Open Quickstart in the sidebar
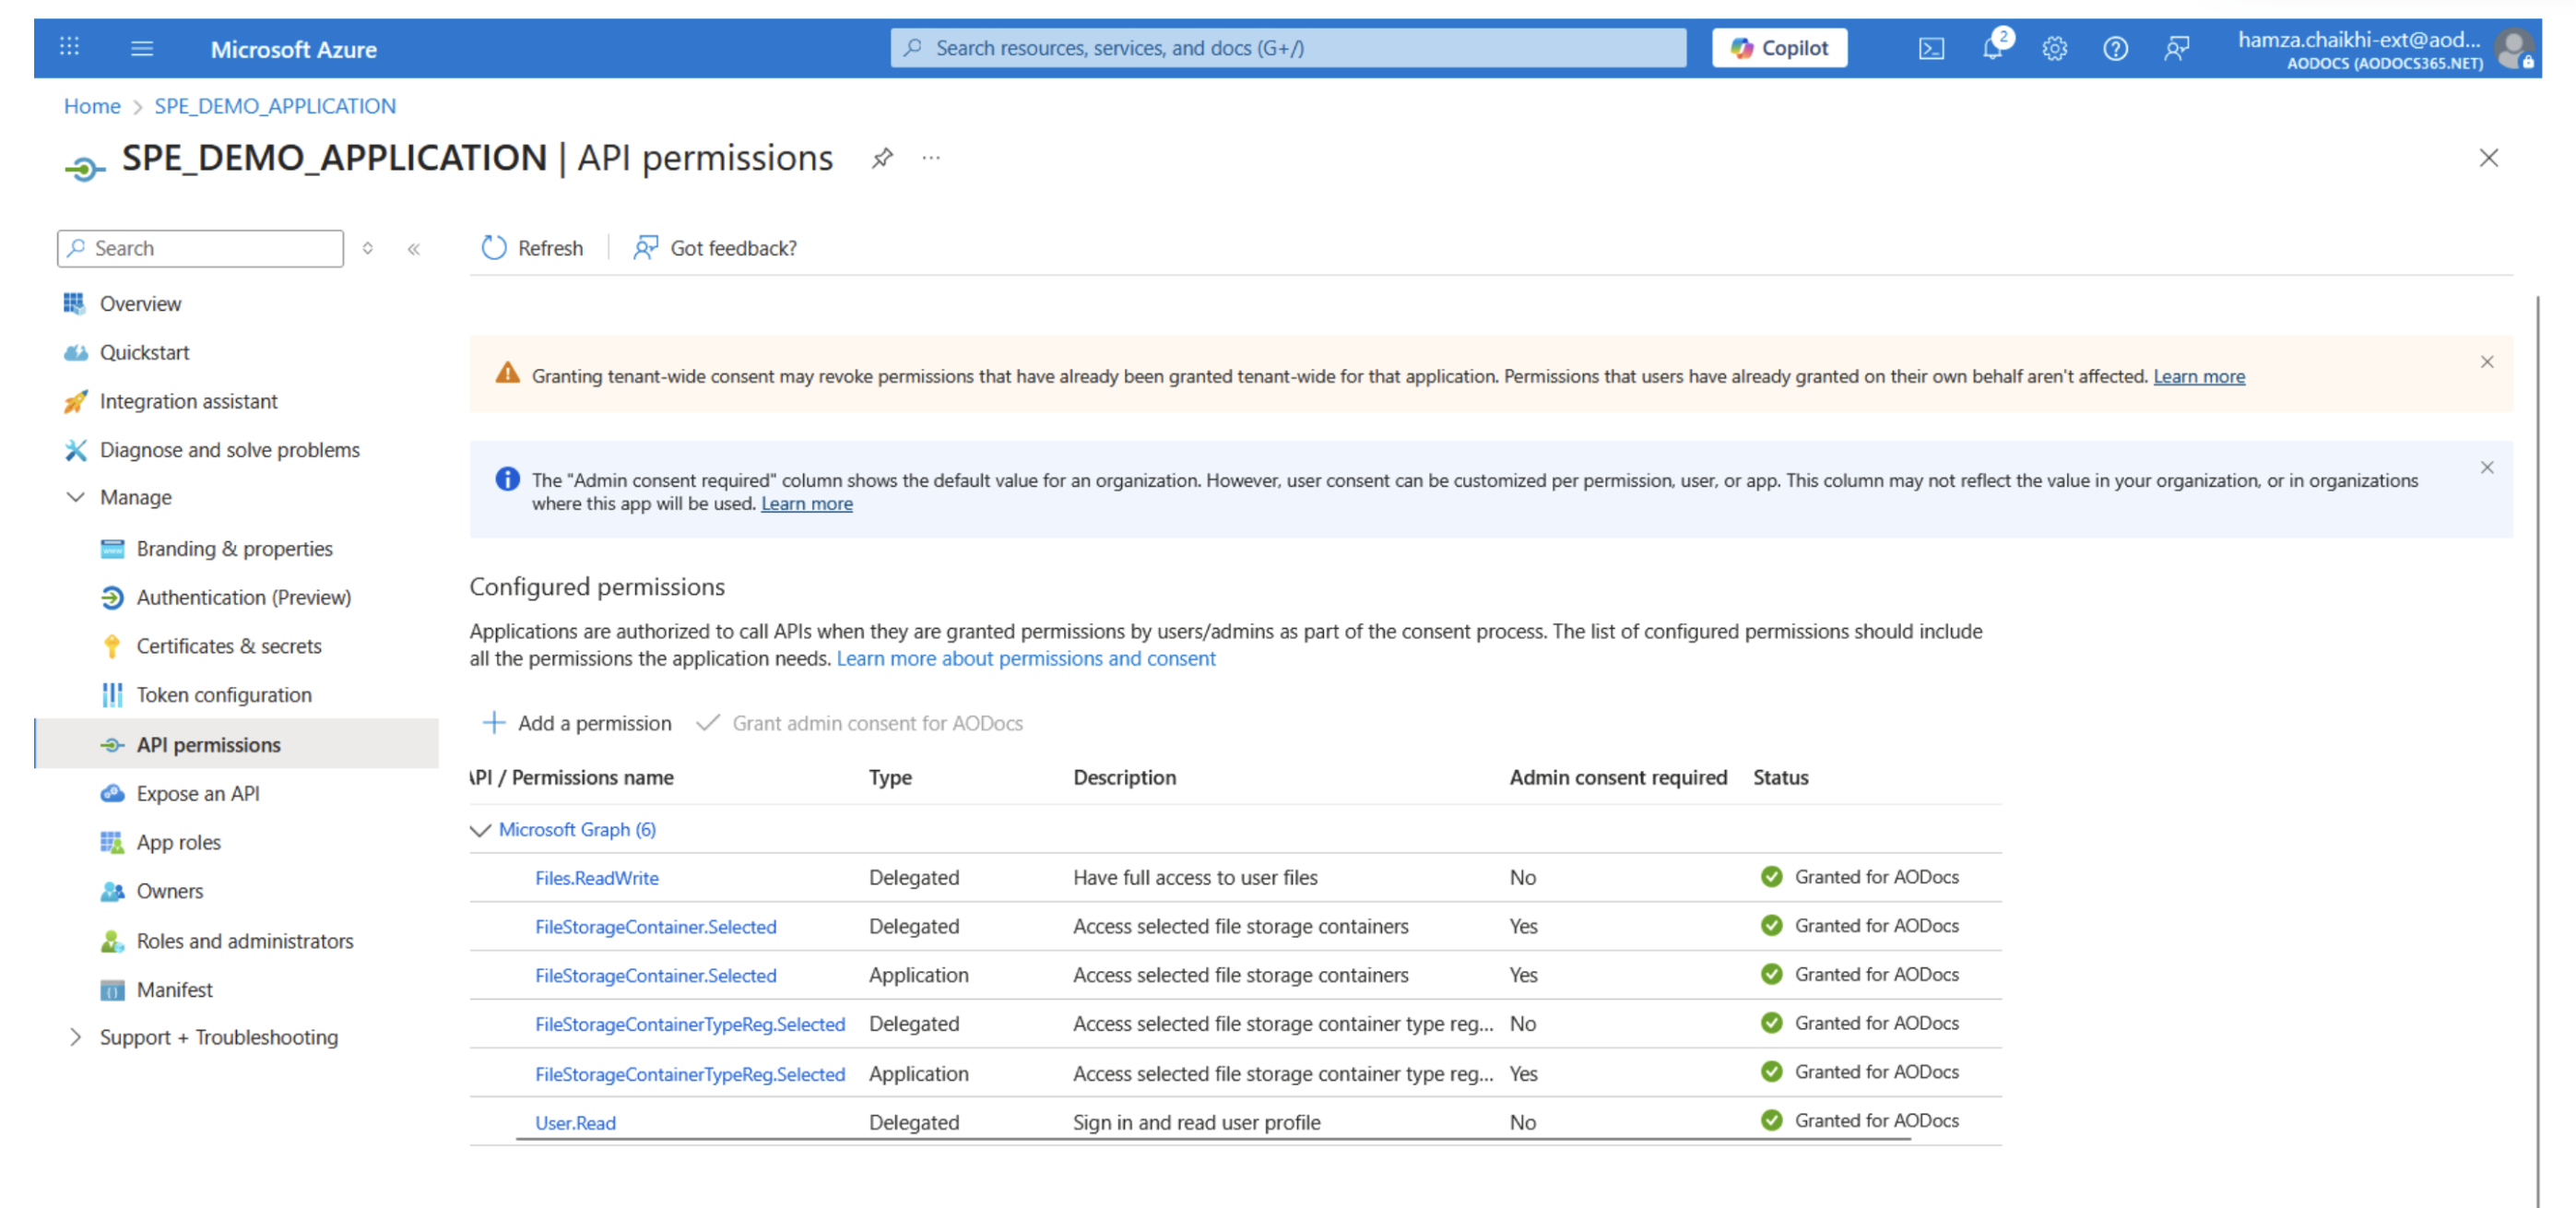This screenshot has width=2576, height=1208. click(144, 353)
